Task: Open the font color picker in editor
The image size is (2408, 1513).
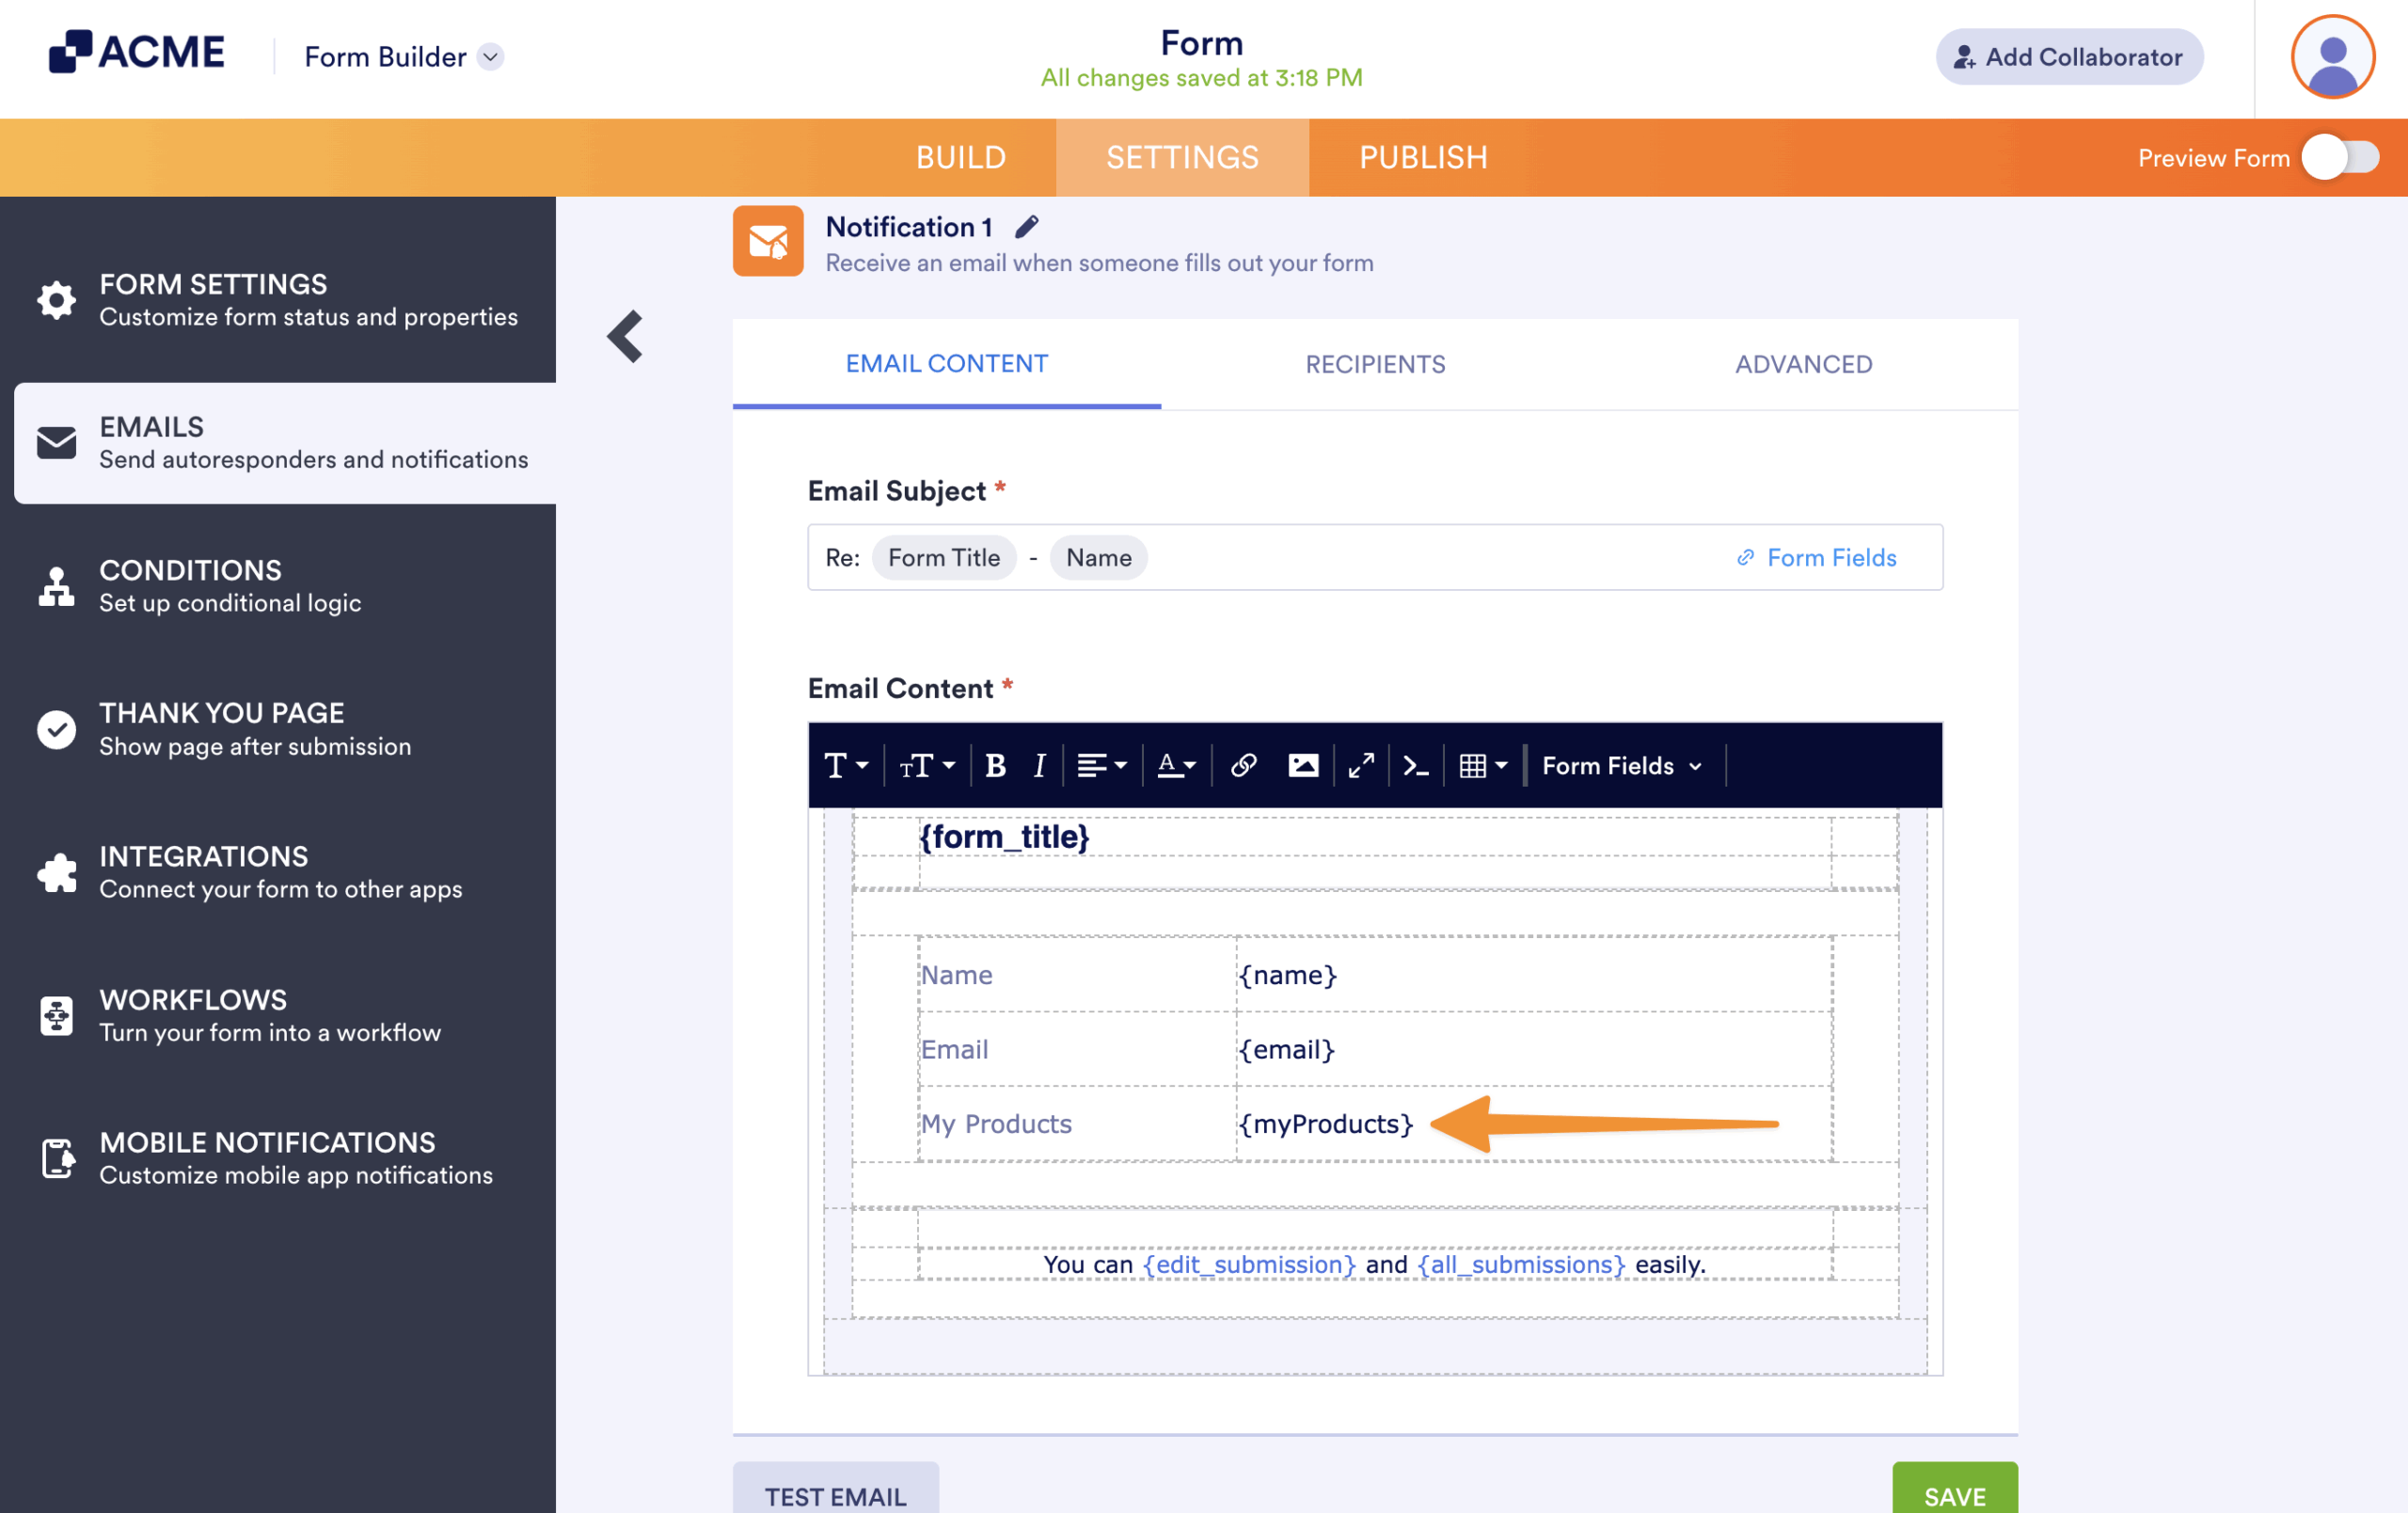Action: point(1176,765)
